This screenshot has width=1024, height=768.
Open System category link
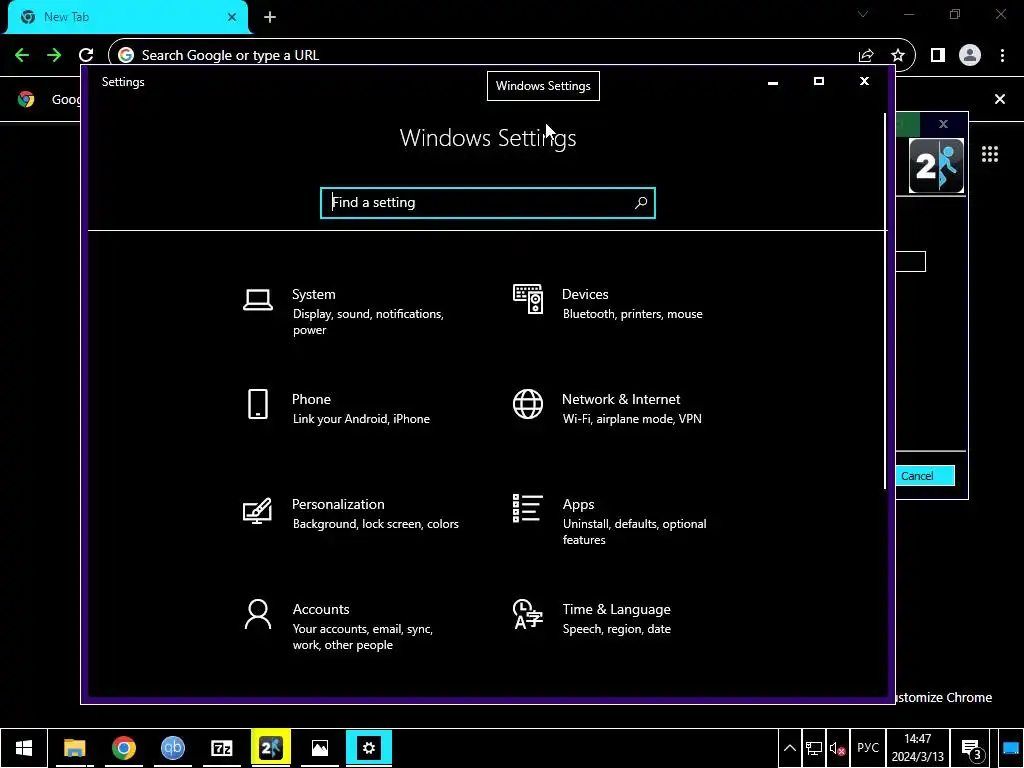pyautogui.click(x=313, y=295)
